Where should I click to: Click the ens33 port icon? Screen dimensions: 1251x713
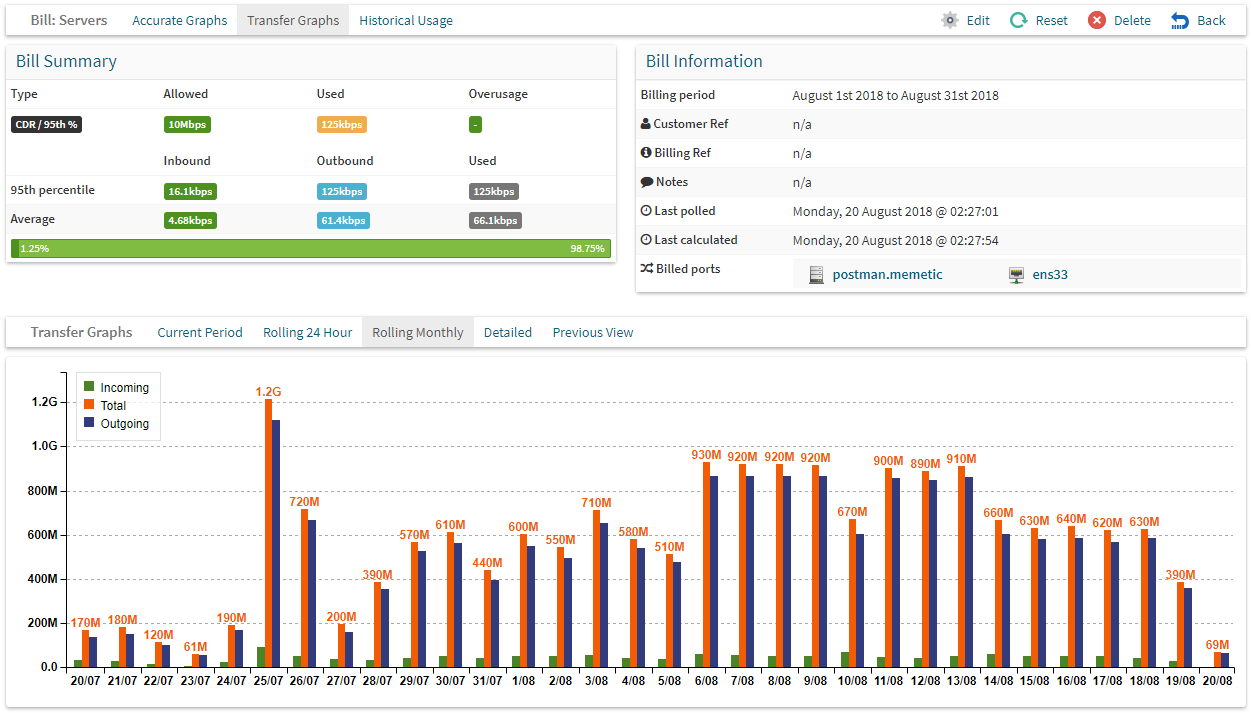(x=1017, y=274)
